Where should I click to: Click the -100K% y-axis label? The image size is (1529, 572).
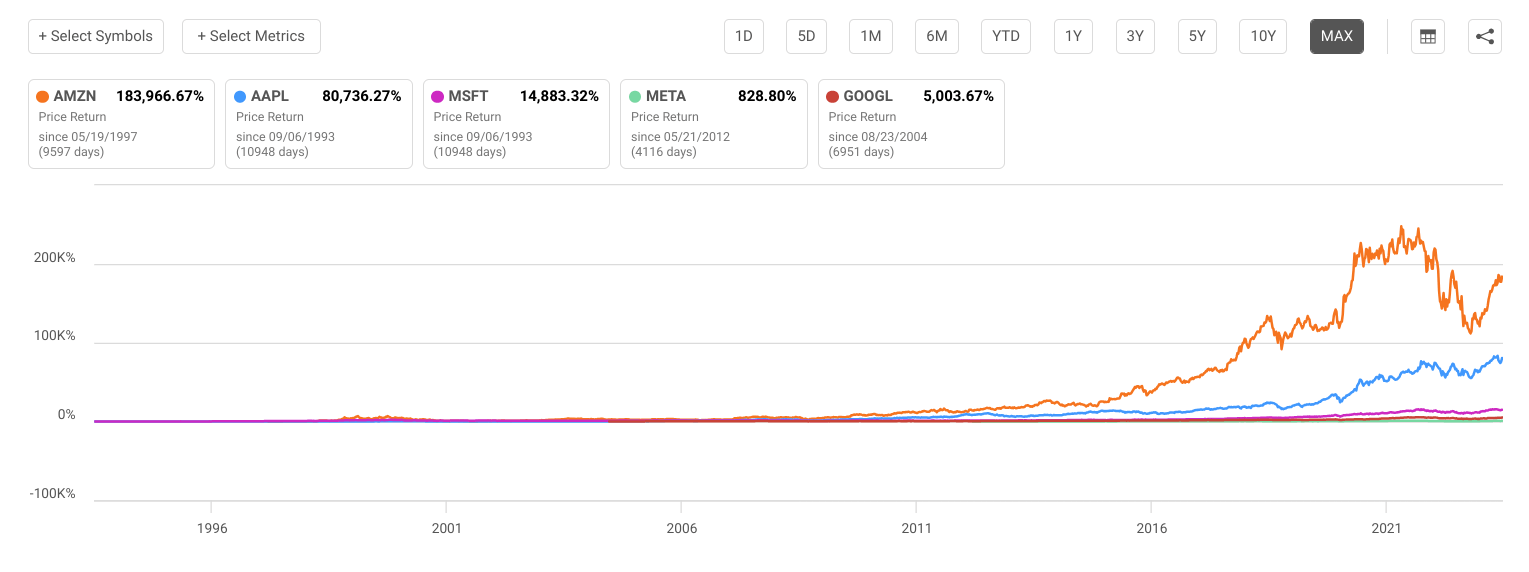tap(53, 494)
